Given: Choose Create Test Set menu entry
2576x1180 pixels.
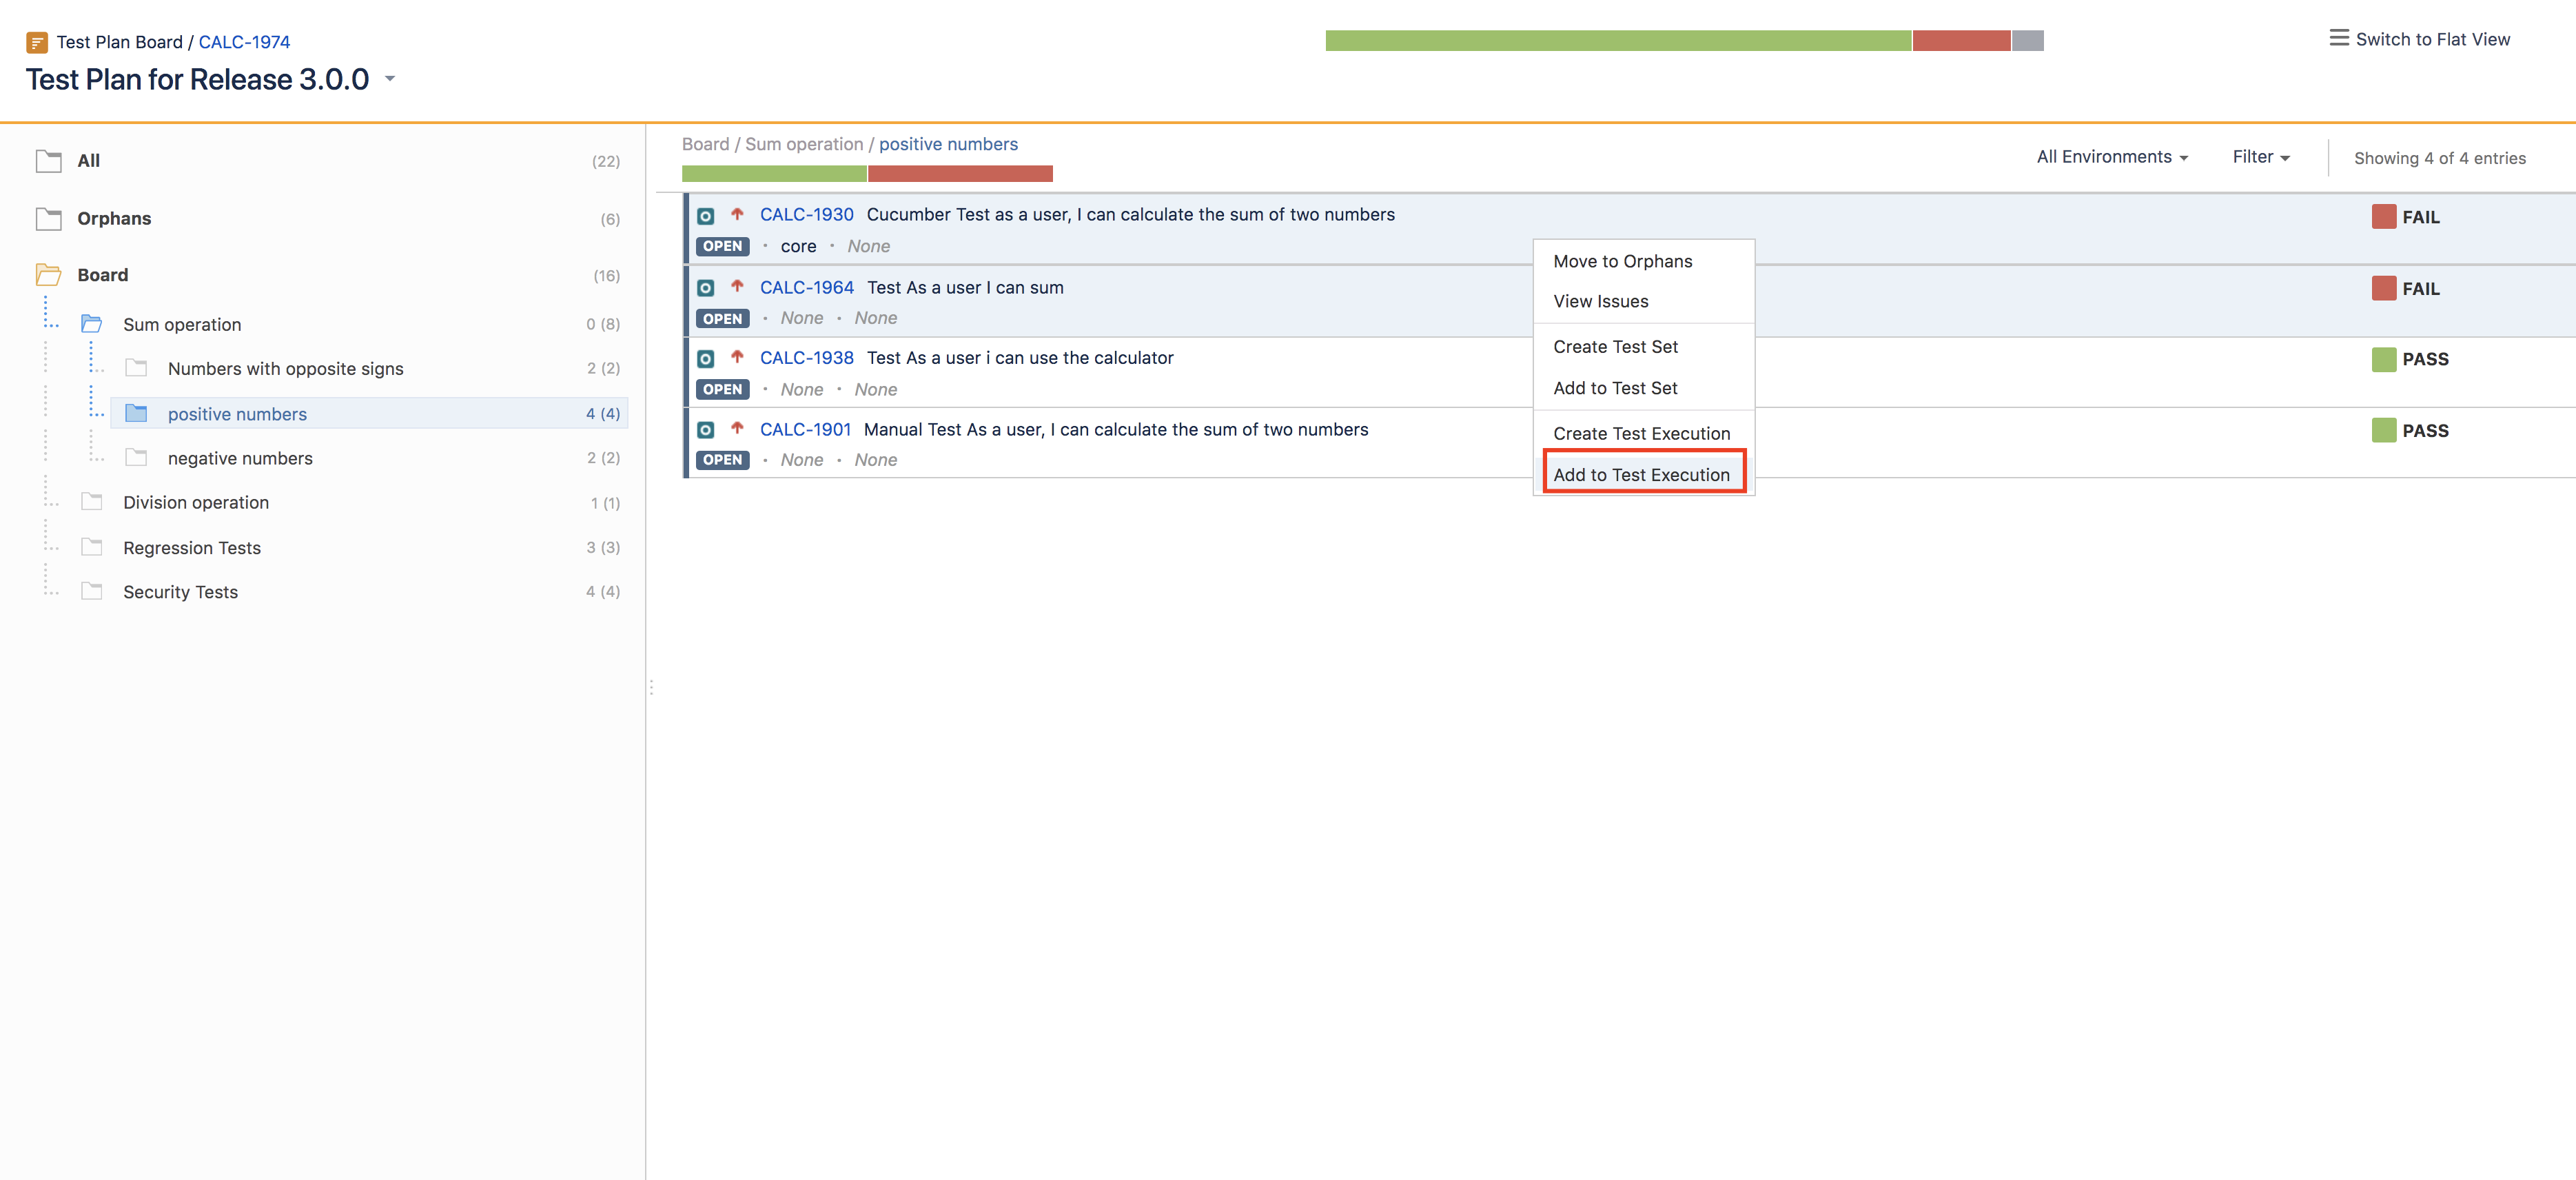Looking at the screenshot, I should [x=1615, y=347].
